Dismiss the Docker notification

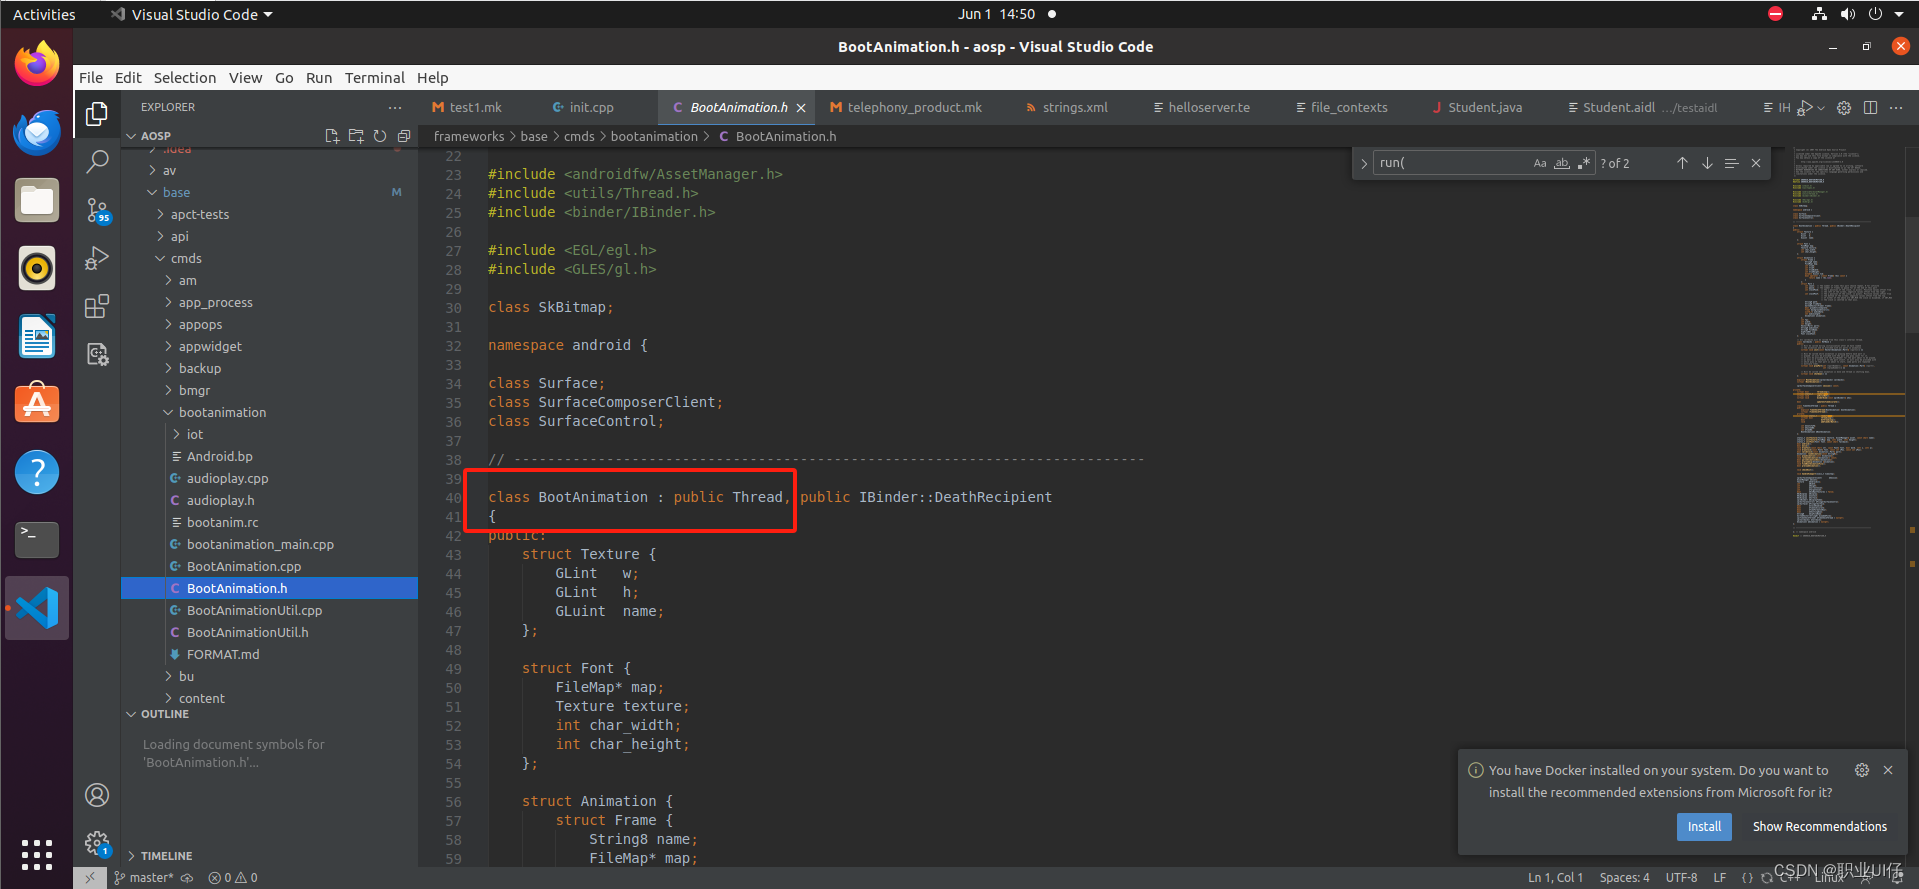pyautogui.click(x=1888, y=770)
